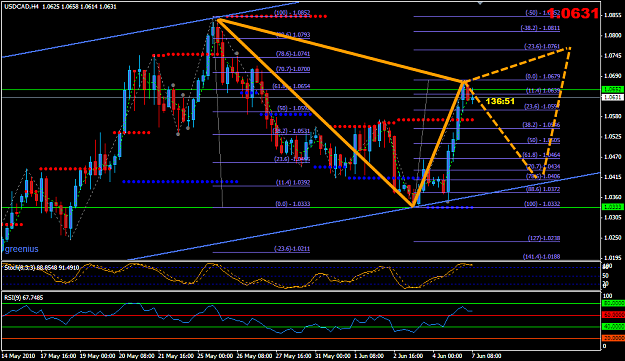Click the red 60.0000 RSI level tag
This screenshot has width=625, height=361.
[x=613, y=315]
